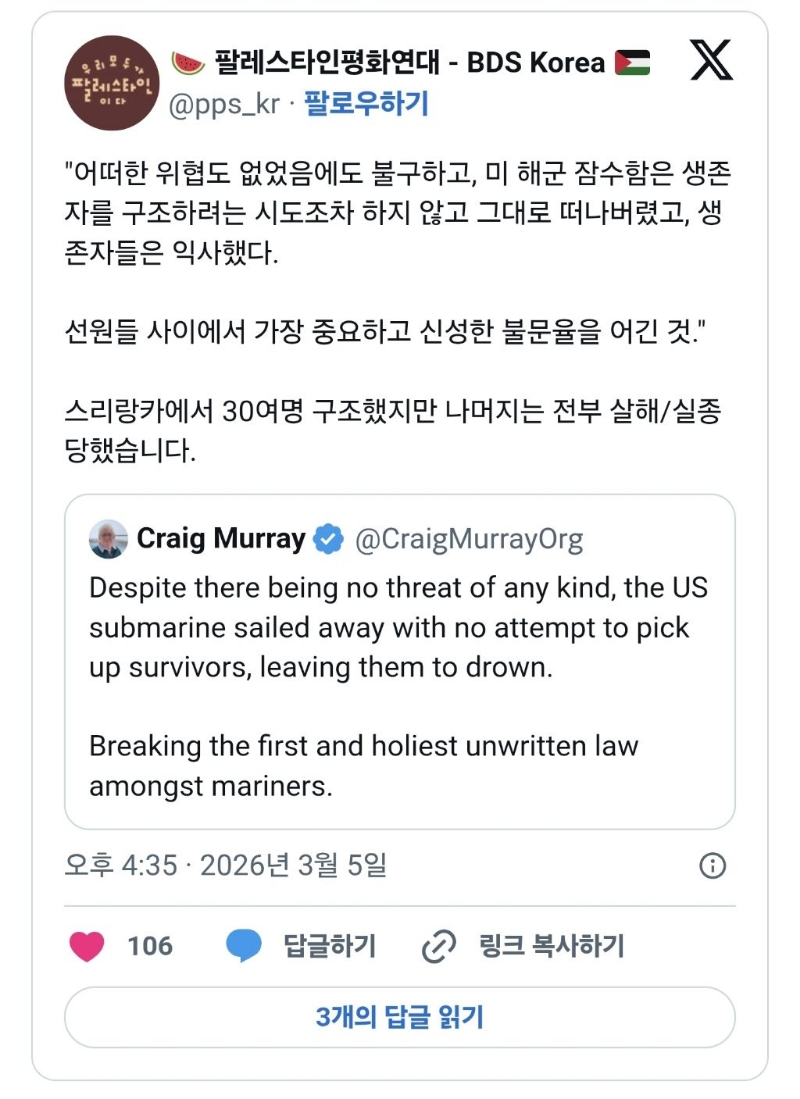Open the 팔레스타인평화연대 - BDS Korea display name

410,63
